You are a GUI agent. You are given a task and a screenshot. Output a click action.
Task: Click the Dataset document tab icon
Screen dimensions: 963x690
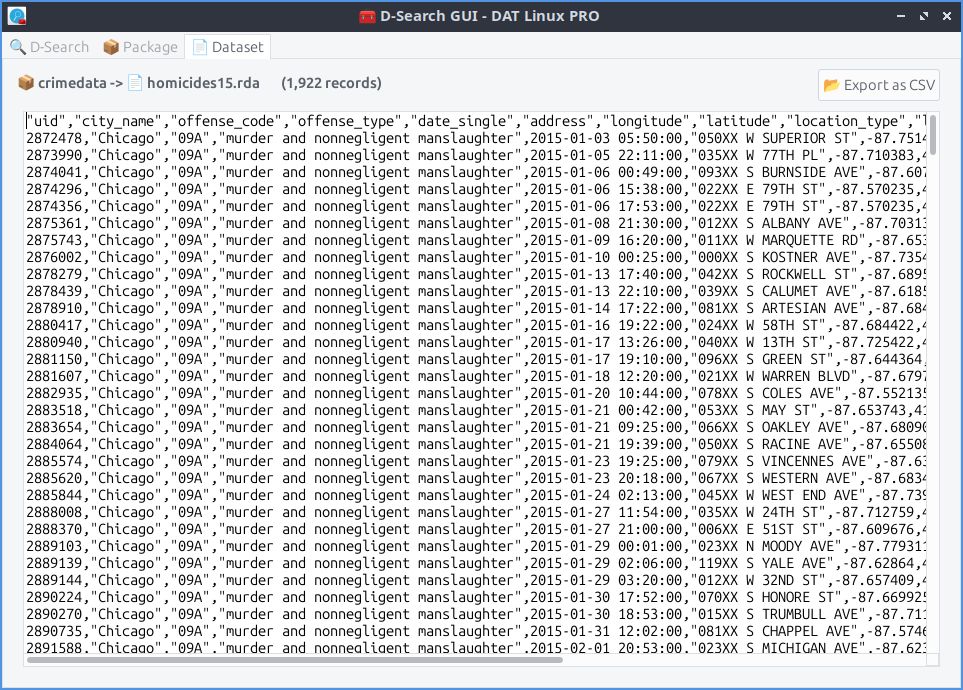pos(200,47)
